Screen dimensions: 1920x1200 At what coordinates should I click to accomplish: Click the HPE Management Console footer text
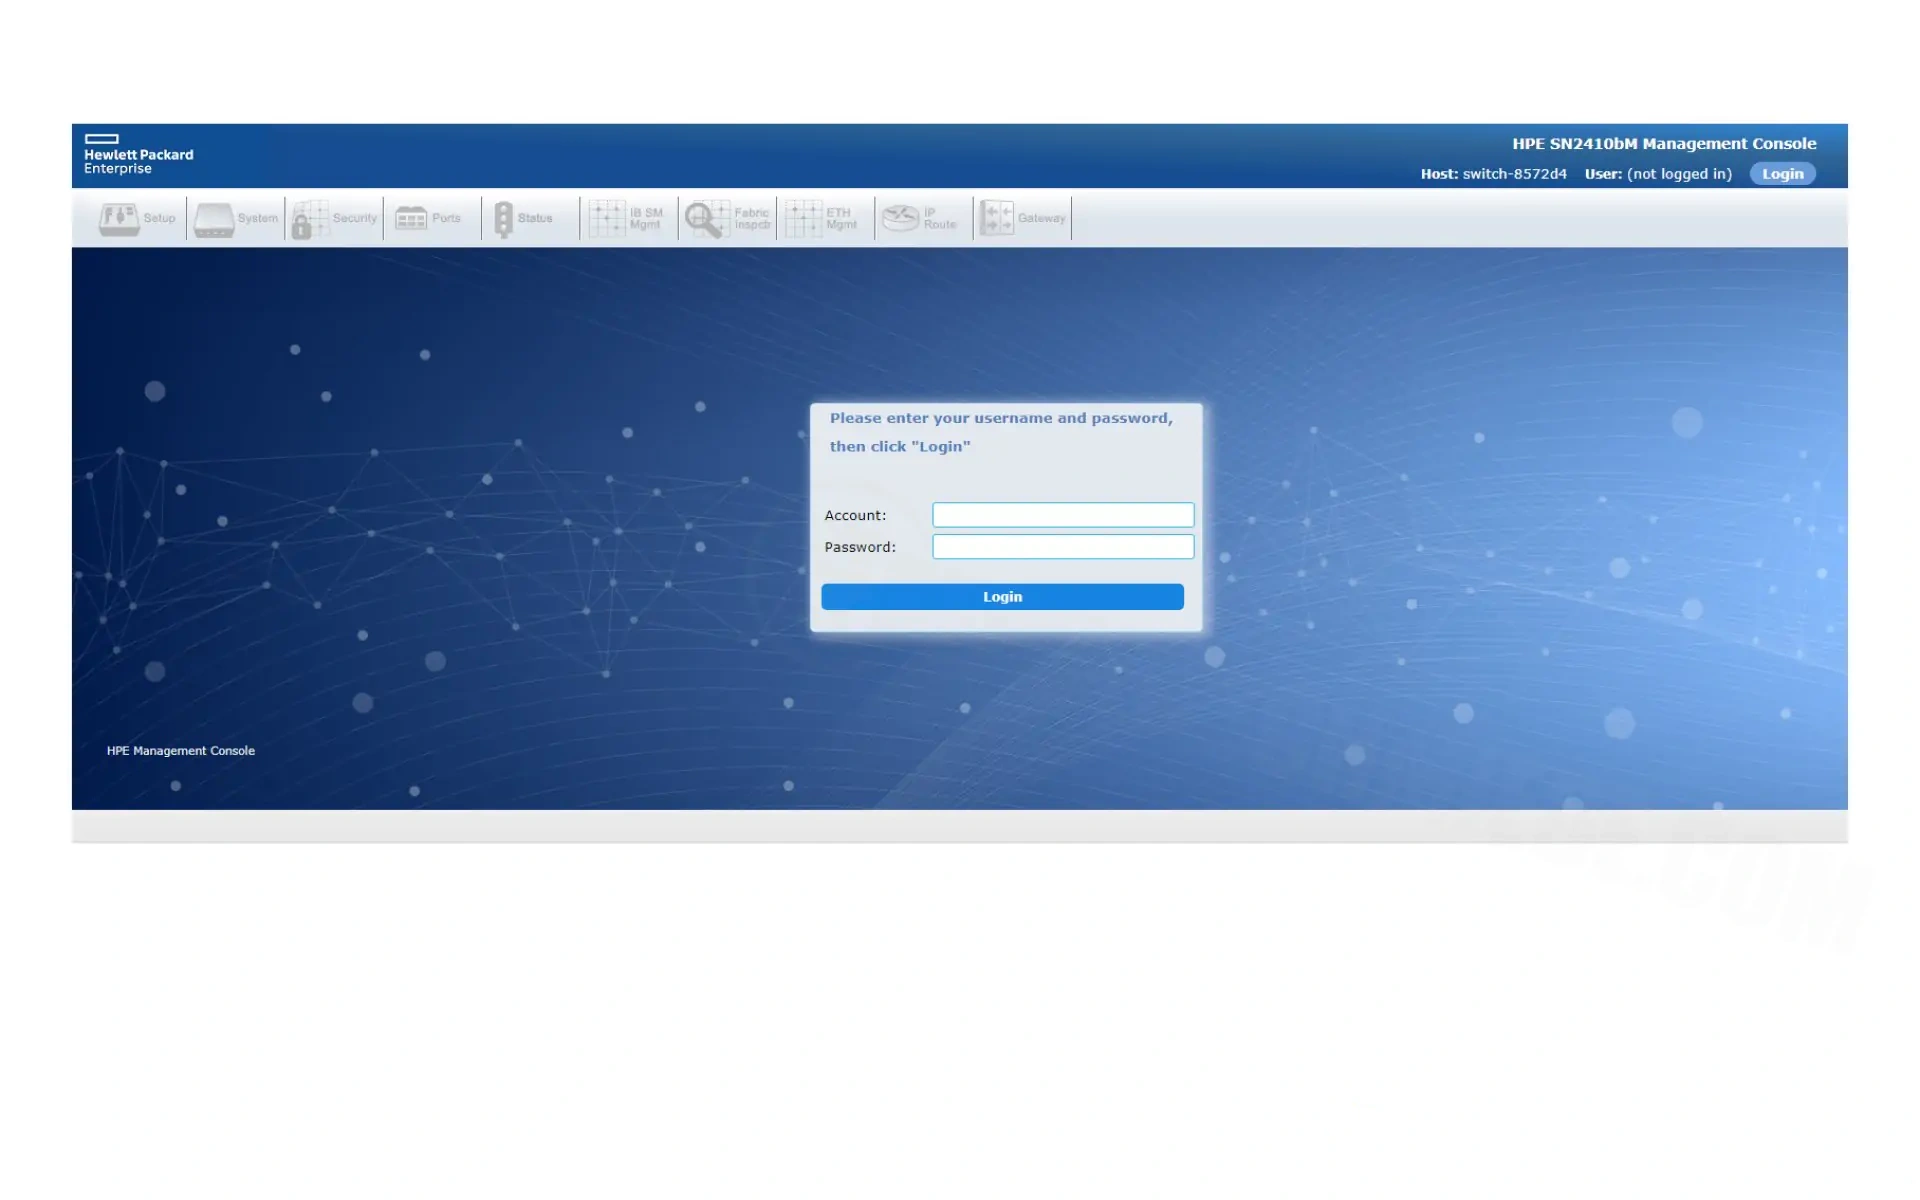(x=181, y=751)
